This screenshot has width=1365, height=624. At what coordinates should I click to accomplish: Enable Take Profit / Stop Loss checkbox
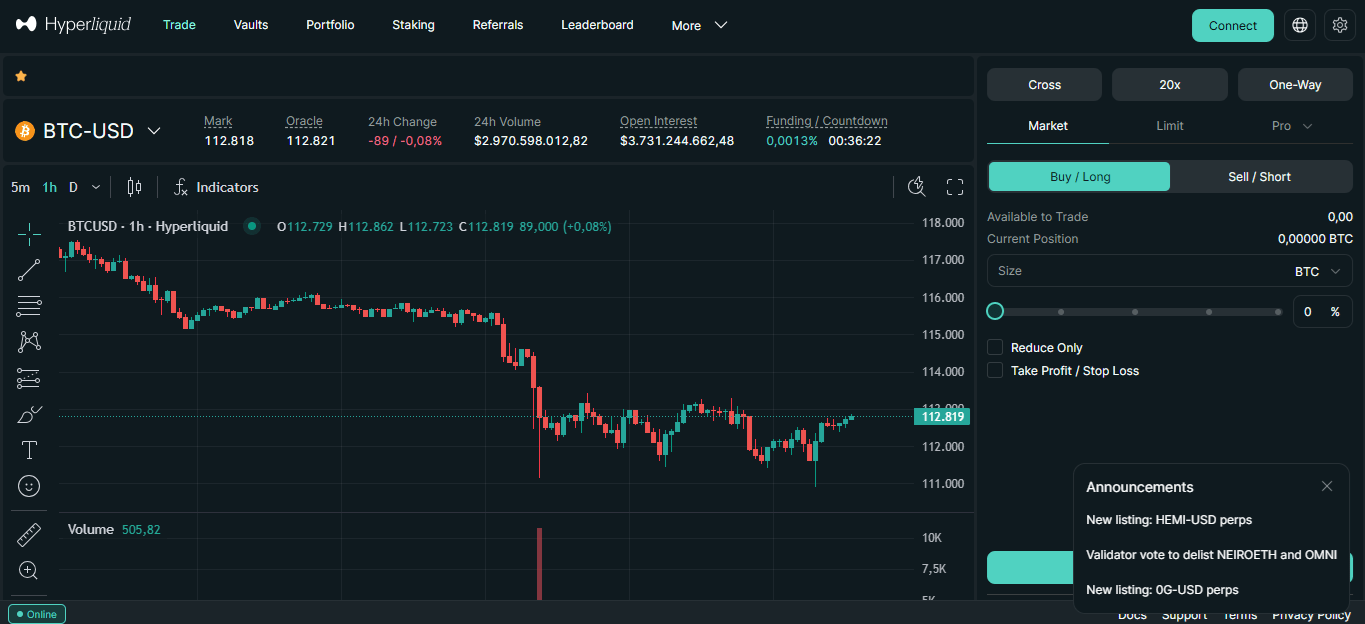point(995,370)
